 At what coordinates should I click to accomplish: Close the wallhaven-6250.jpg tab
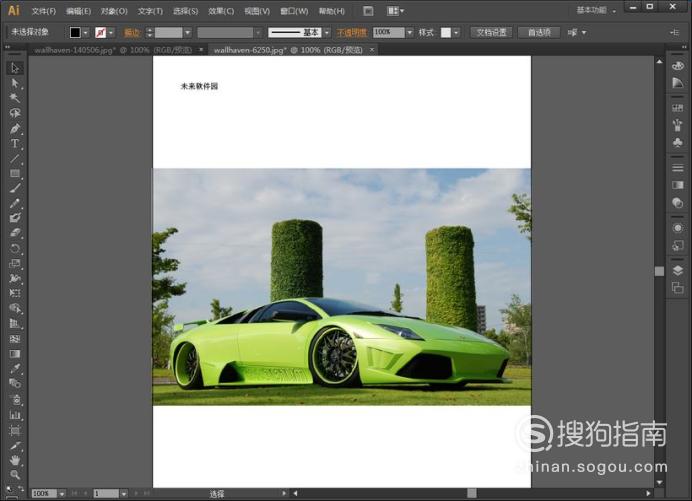(x=372, y=50)
